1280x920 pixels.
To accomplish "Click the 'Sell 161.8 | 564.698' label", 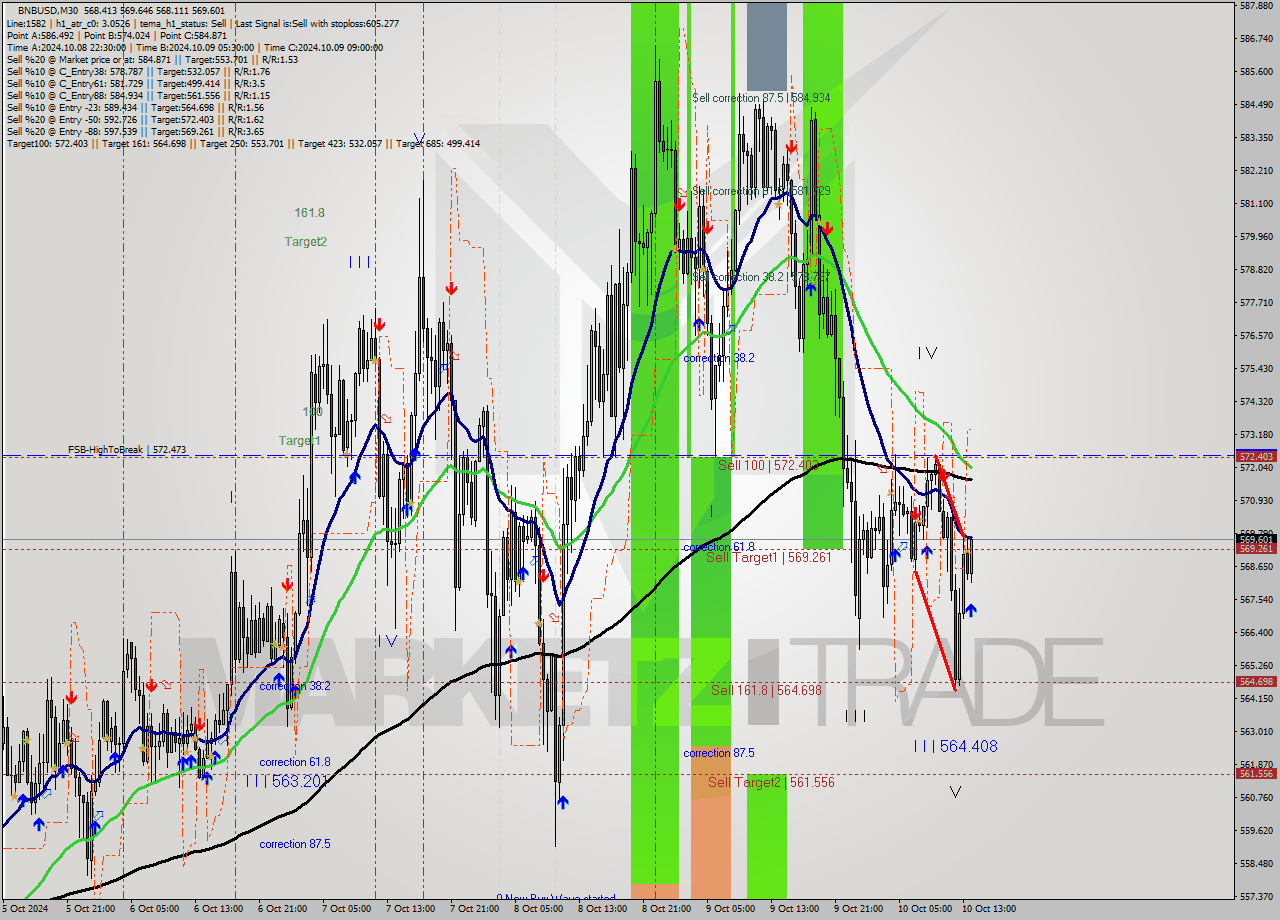I will (x=766, y=690).
